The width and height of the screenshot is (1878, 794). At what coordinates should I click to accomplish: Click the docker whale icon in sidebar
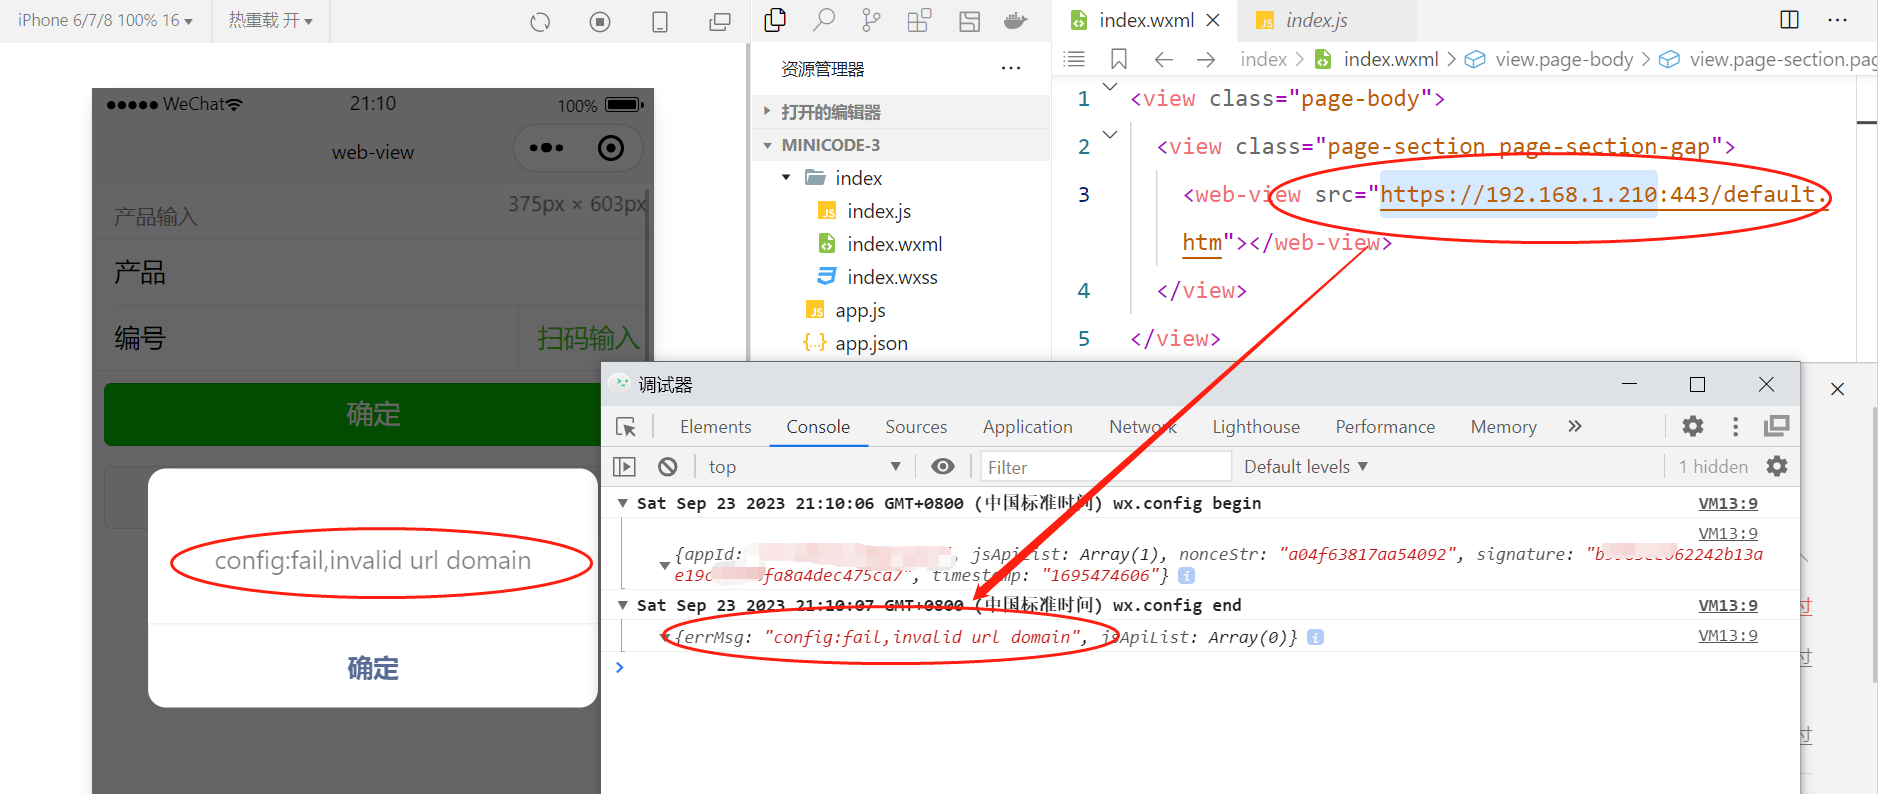(x=1016, y=20)
